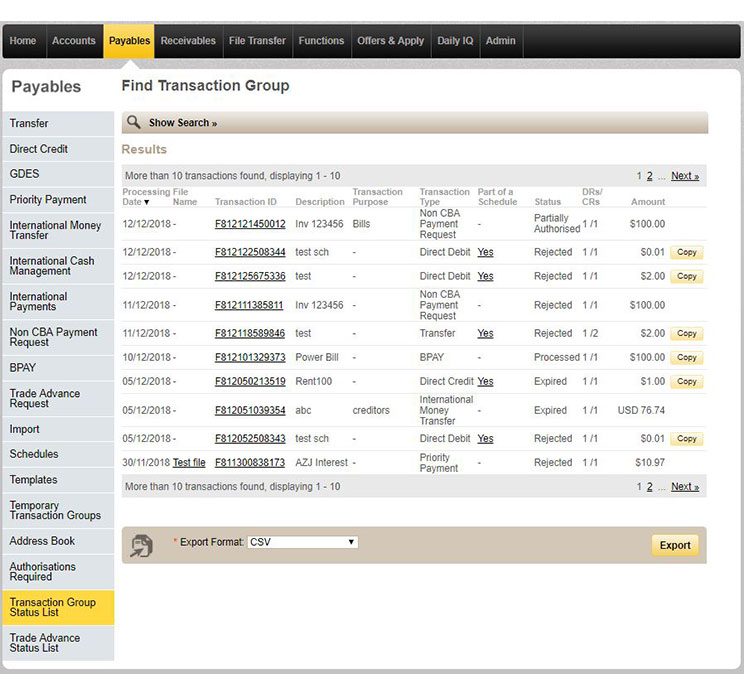Open the Functions tab
The width and height of the screenshot is (744, 696).
pyautogui.click(x=321, y=41)
